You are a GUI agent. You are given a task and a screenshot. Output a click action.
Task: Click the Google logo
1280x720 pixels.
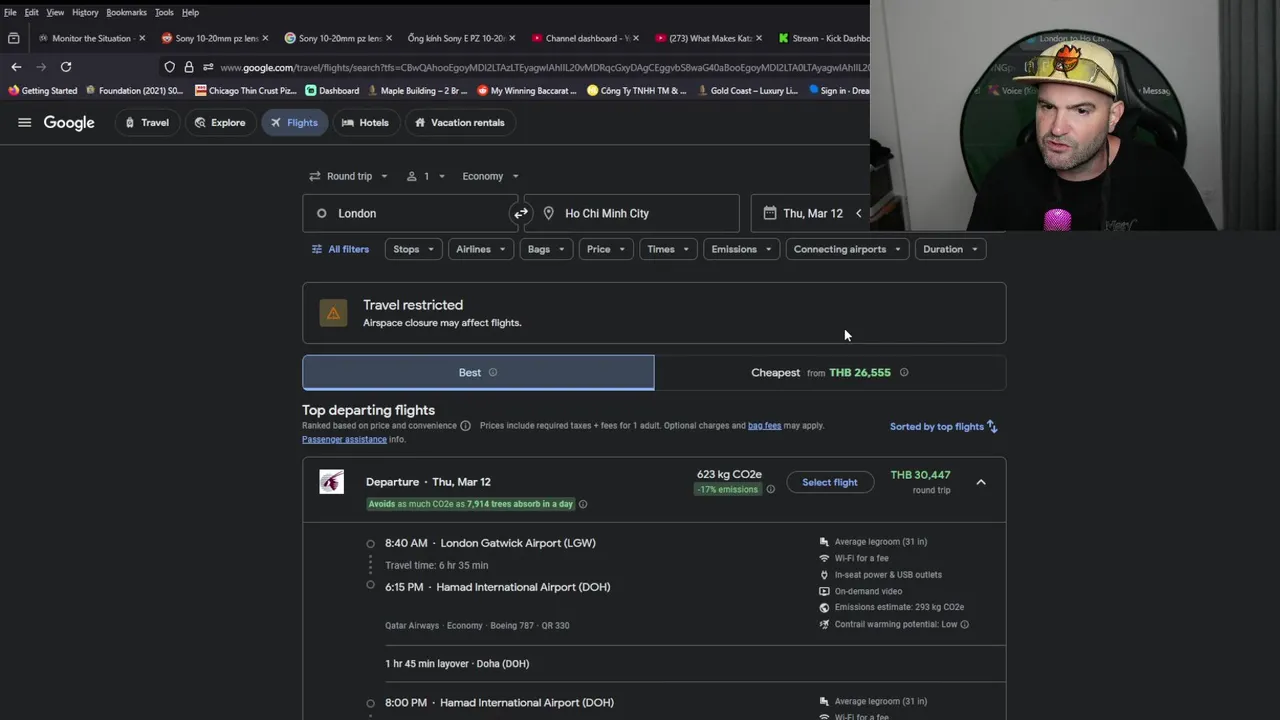[69, 123]
